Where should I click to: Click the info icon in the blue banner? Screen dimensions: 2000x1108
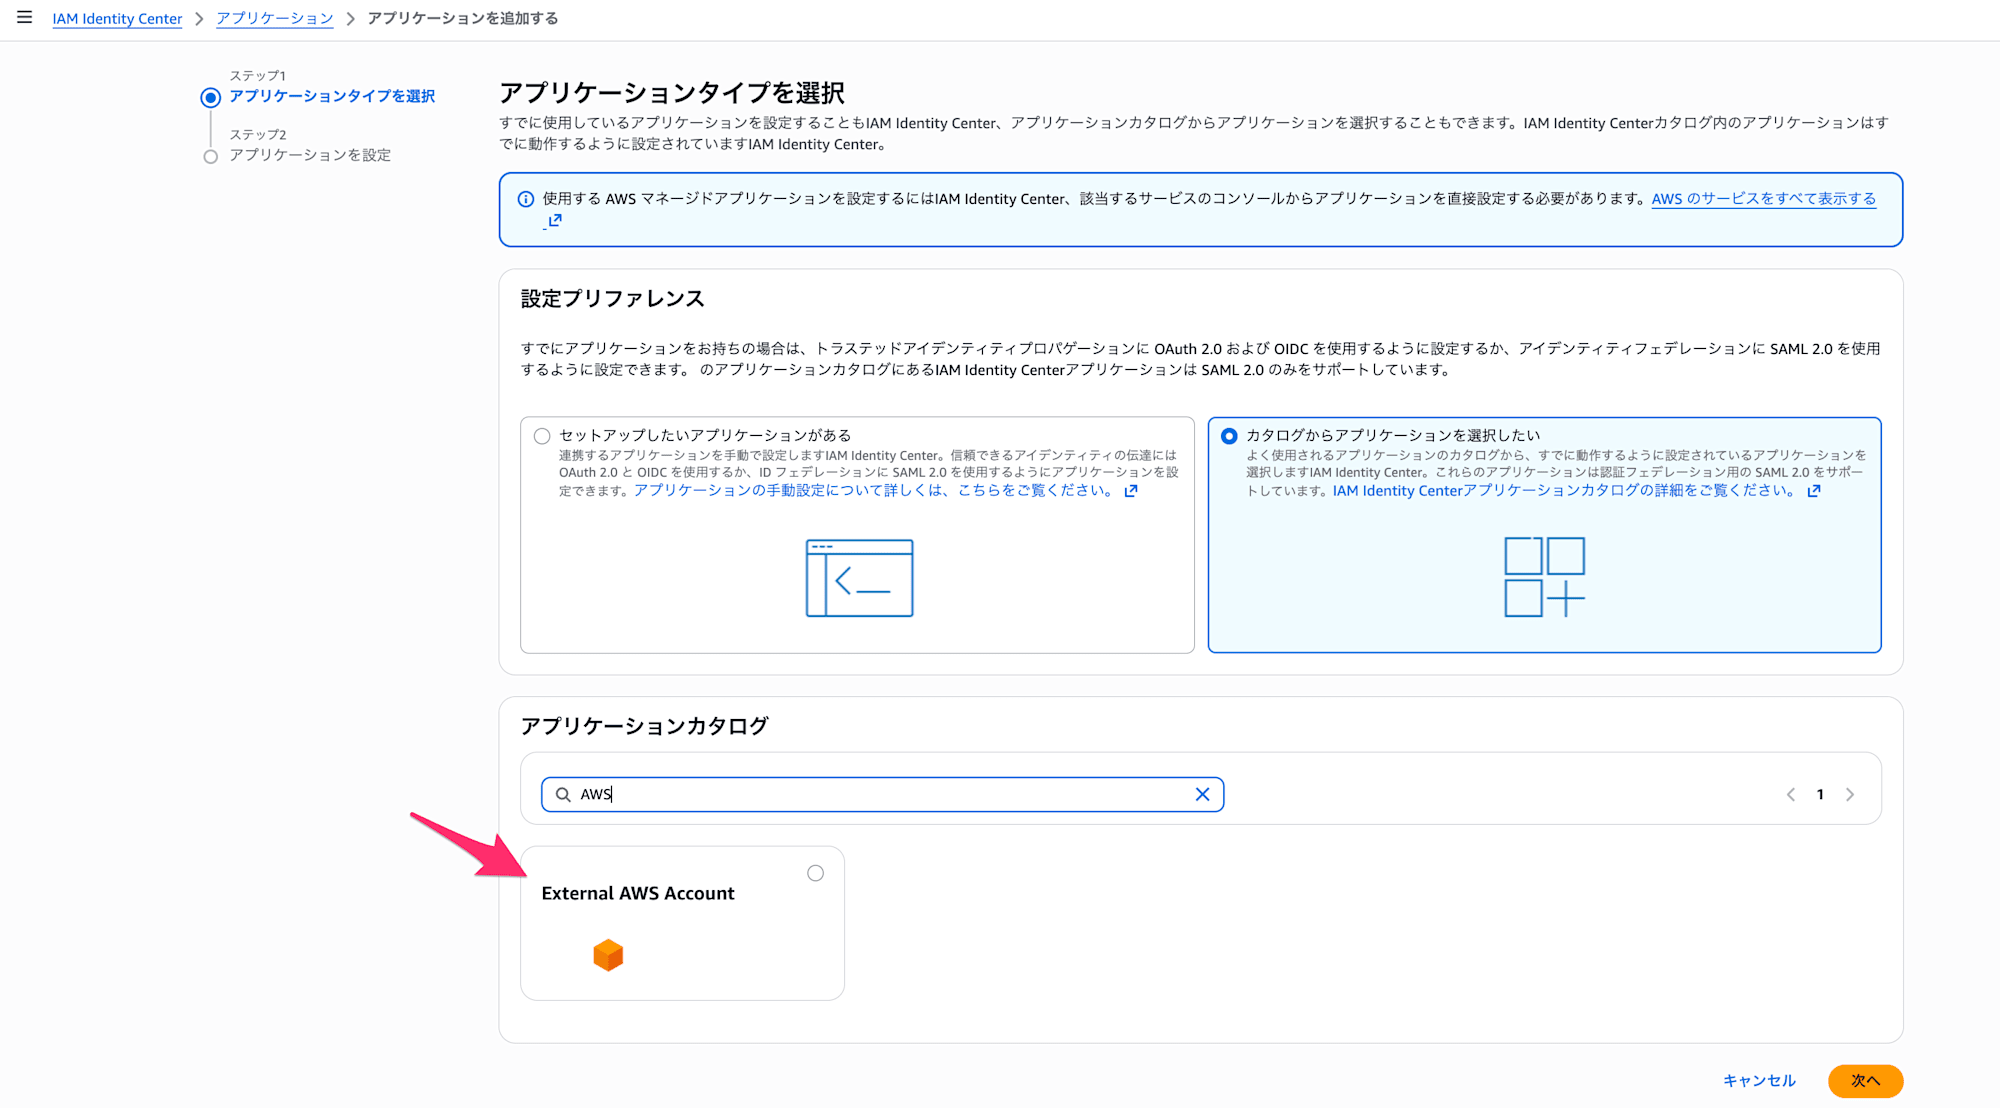point(527,199)
